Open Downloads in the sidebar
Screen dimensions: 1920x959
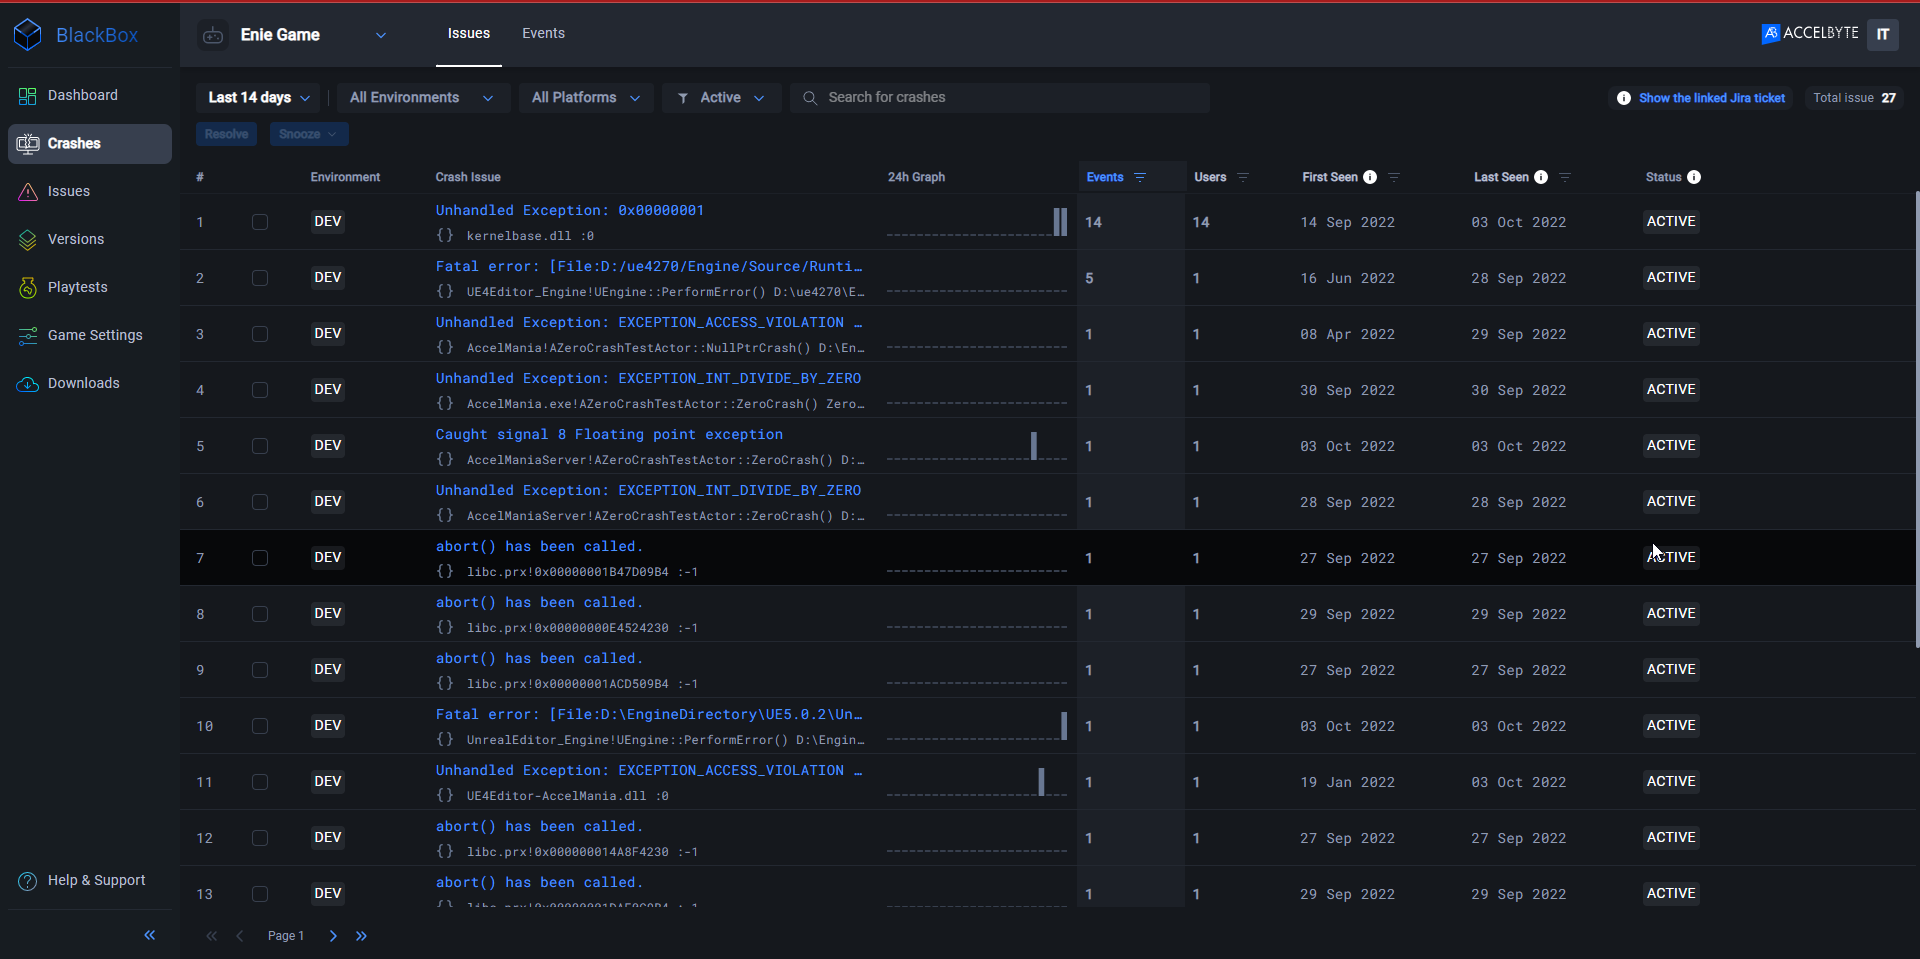click(x=90, y=383)
